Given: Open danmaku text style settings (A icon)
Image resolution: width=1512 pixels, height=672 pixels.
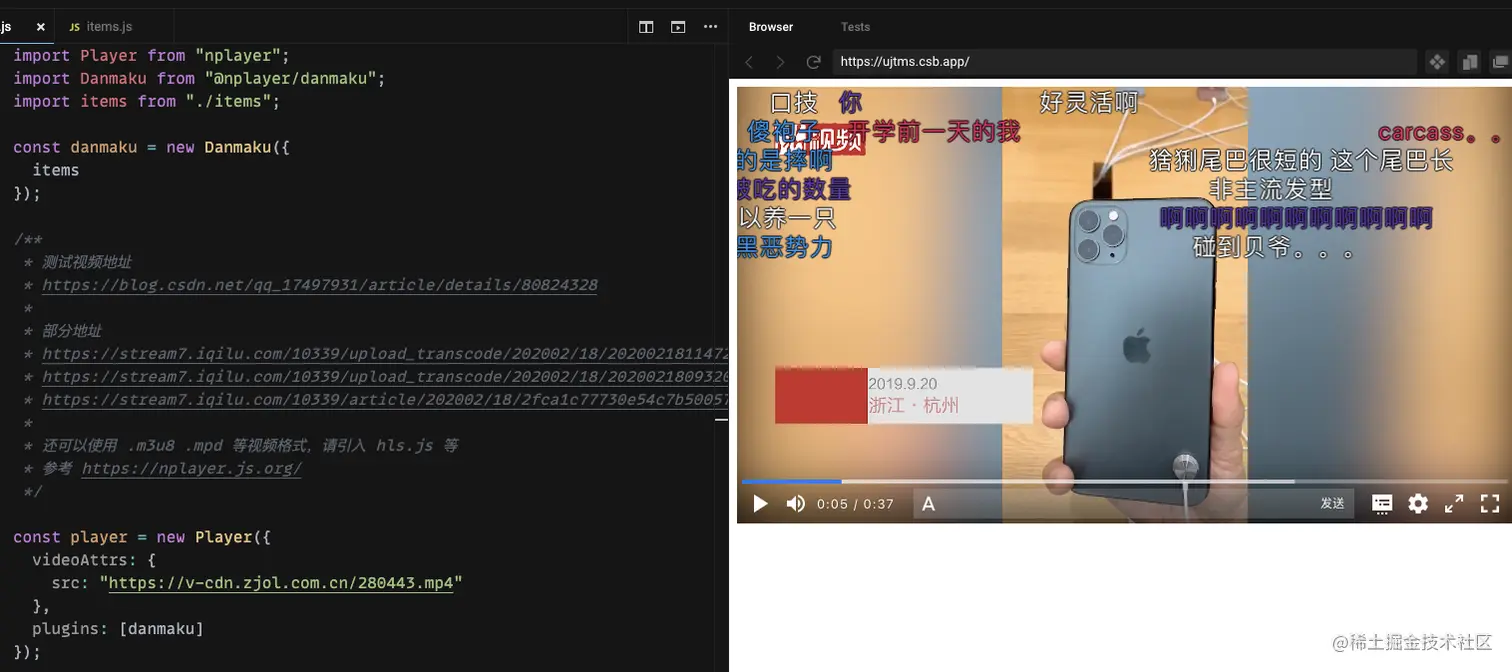Looking at the screenshot, I should click(x=928, y=504).
